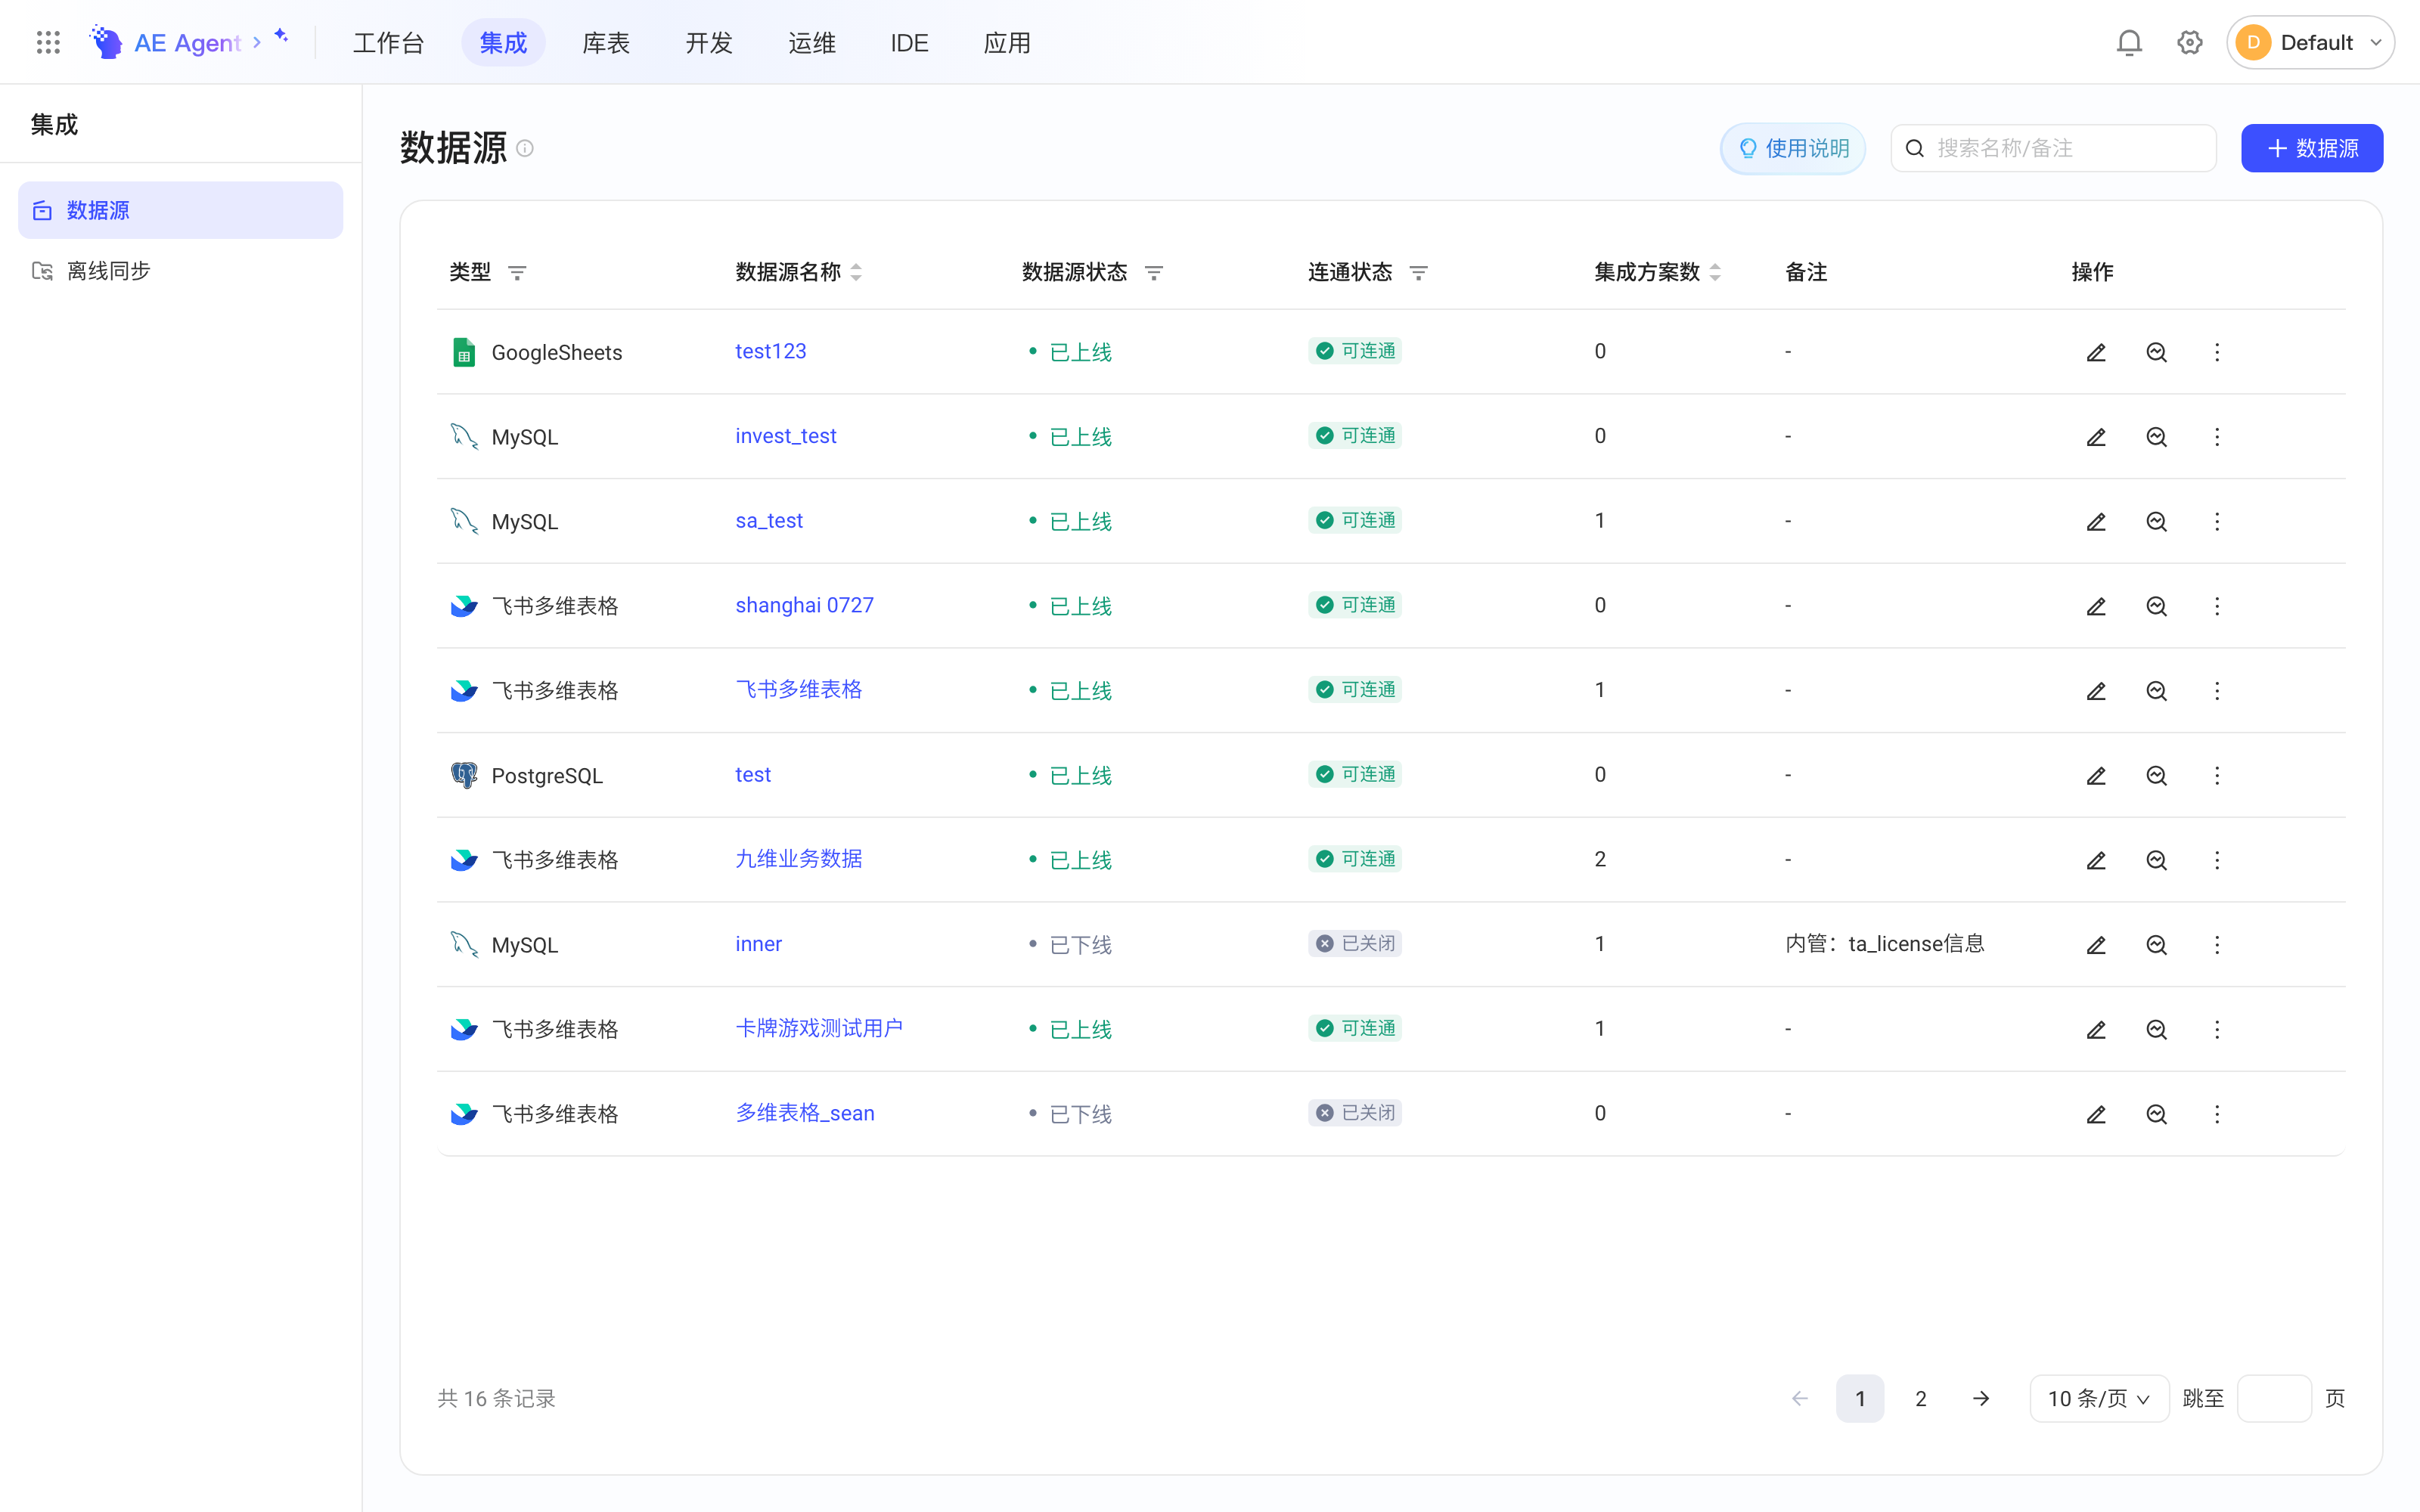The width and height of the screenshot is (2420, 1512).
Task: Open the IDE tab
Action: click(x=909, y=43)
